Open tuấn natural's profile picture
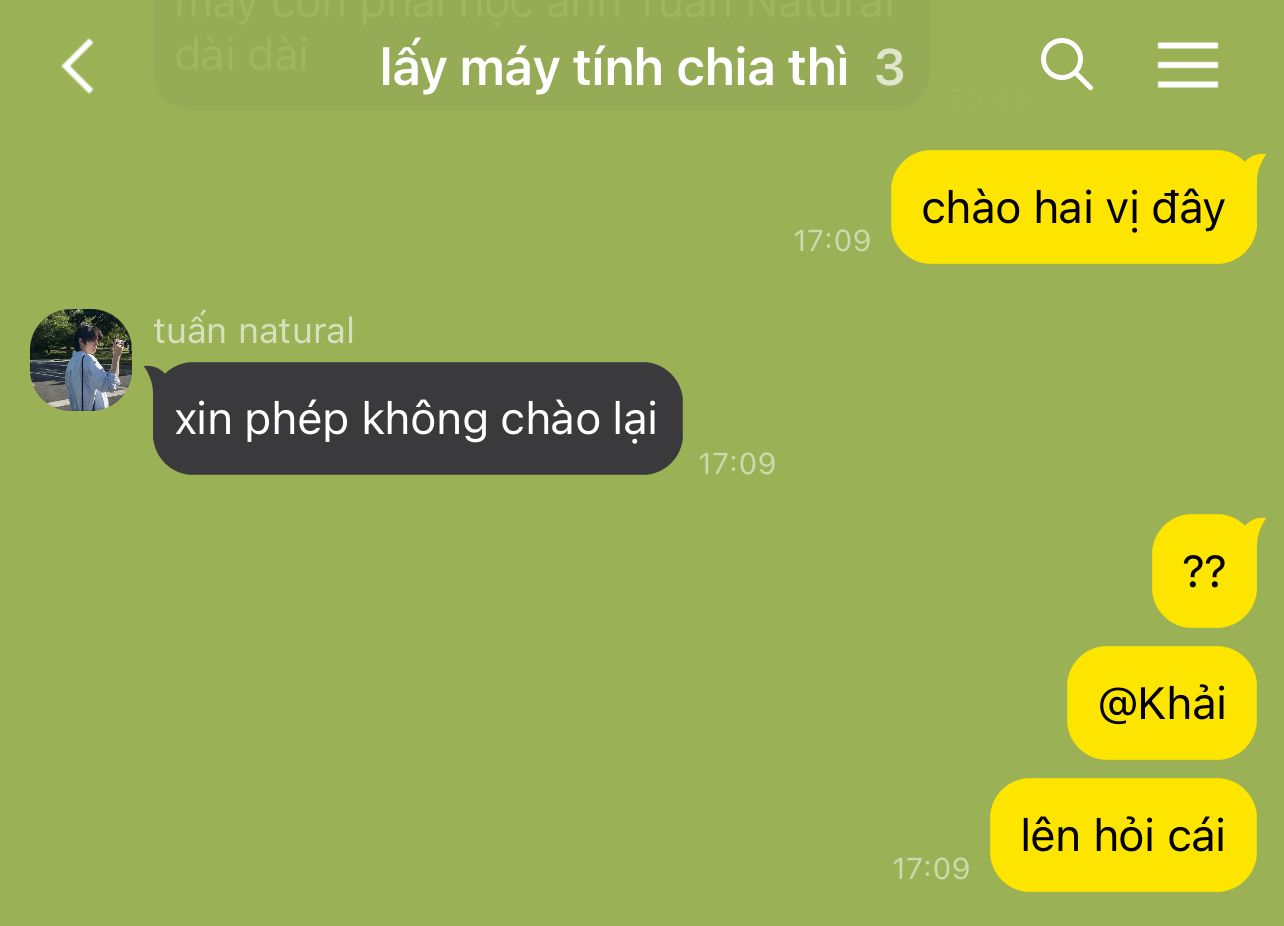This screenshot has width=1284, height=926. coord(81,360)
